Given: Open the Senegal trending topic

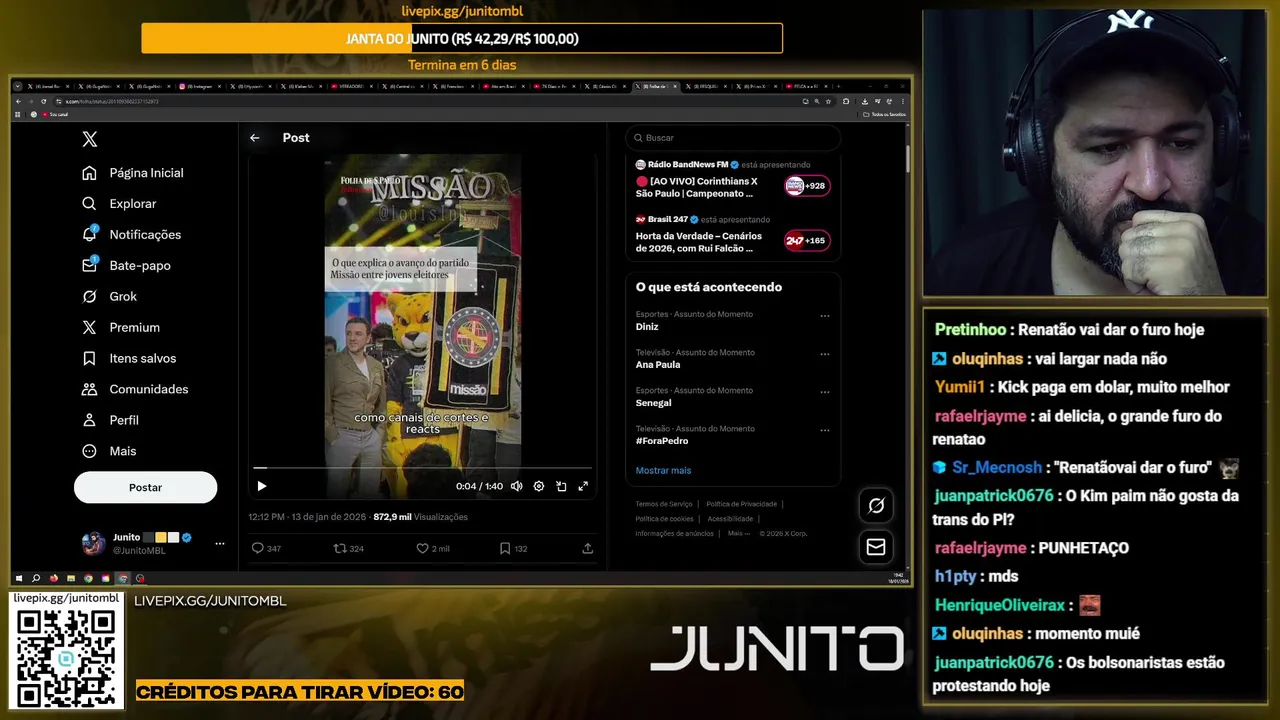Looking at the screenshot, I should point(653,403).
